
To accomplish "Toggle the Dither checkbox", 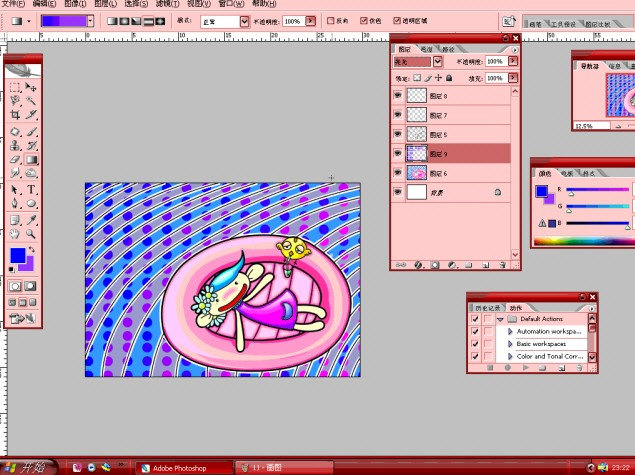I will click(364, 21).
